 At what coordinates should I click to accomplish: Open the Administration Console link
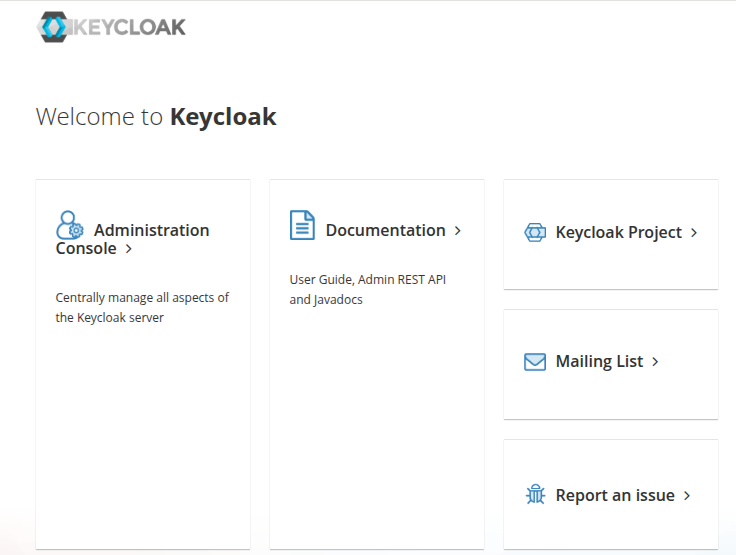(x=151, y=230)
